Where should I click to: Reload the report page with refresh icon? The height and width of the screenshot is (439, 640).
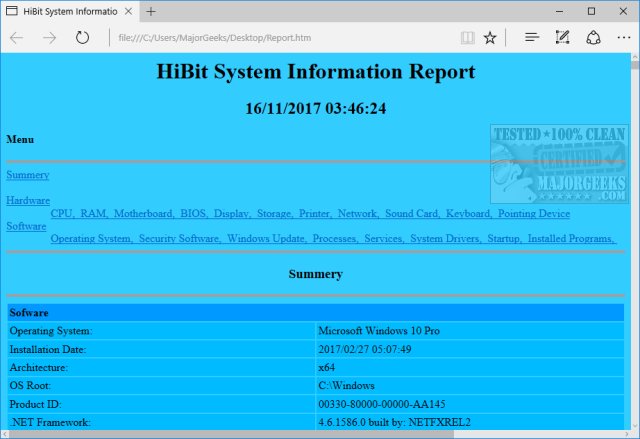(82, 38)
